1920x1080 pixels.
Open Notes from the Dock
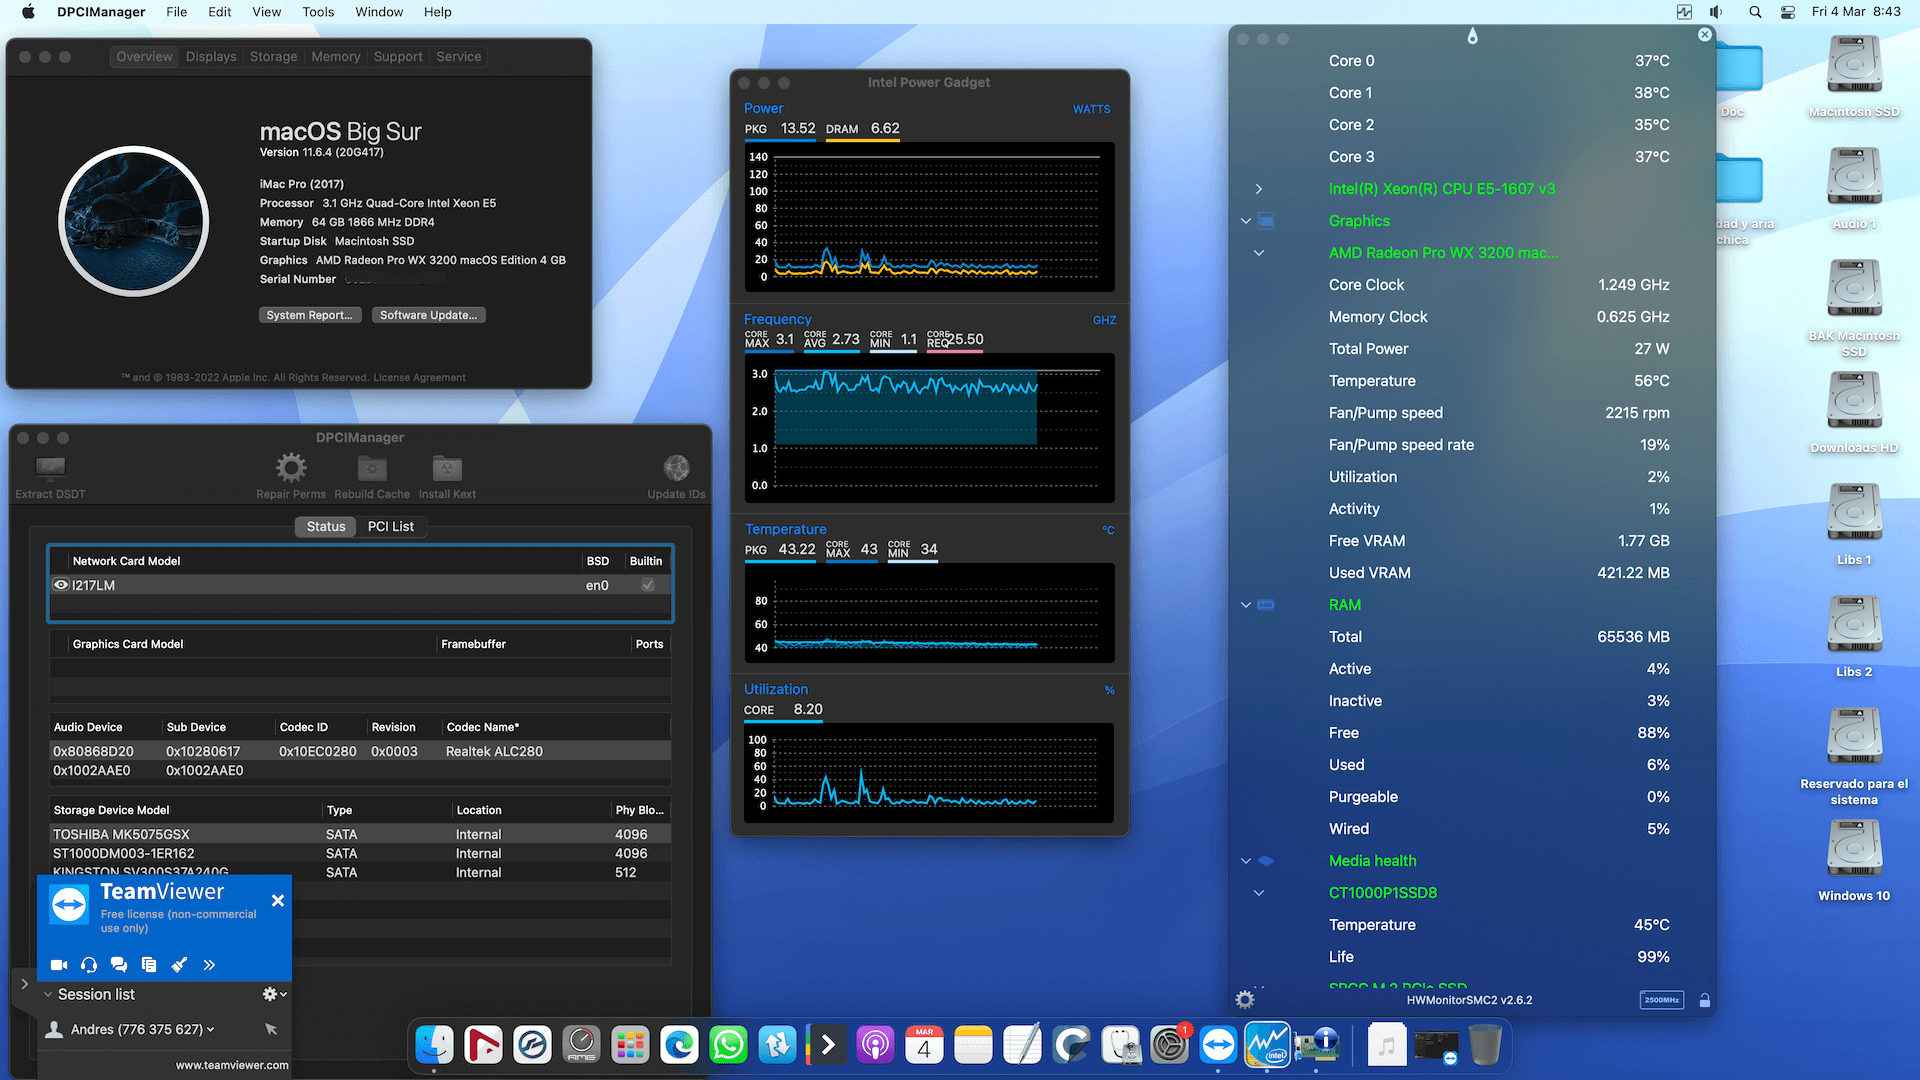point(974,1046)
